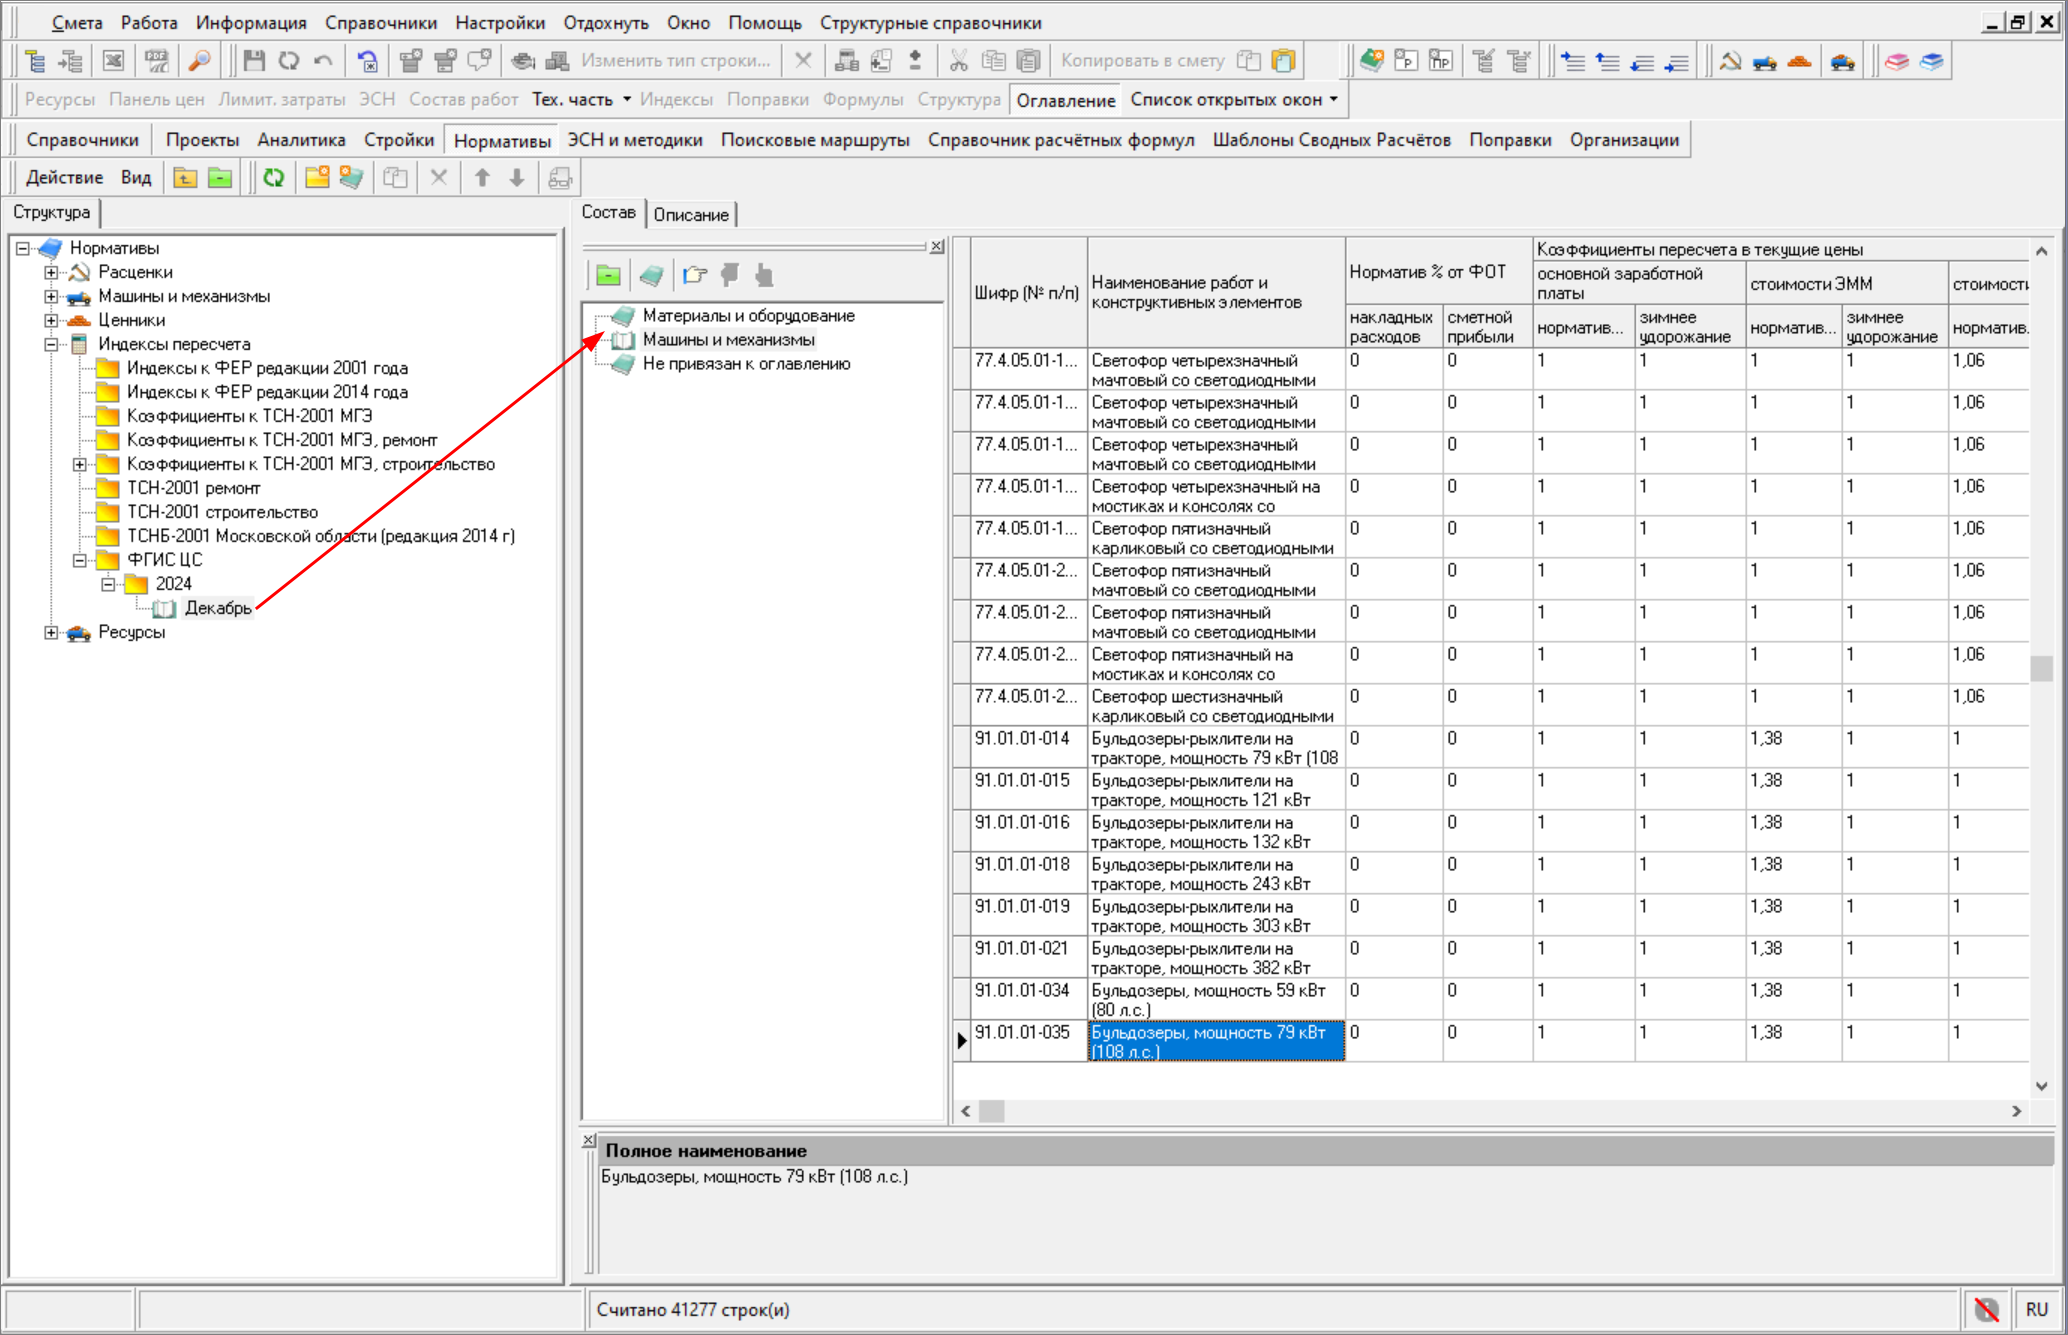Click the printer icon in lower toolbar
Viewport: 2068px width, 1335px height.
pos(560,178)
